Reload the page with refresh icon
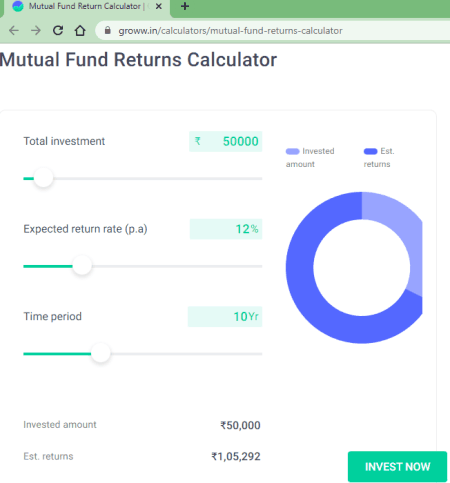The height and width of the screenshot is (483, 450). pos(58,30)
